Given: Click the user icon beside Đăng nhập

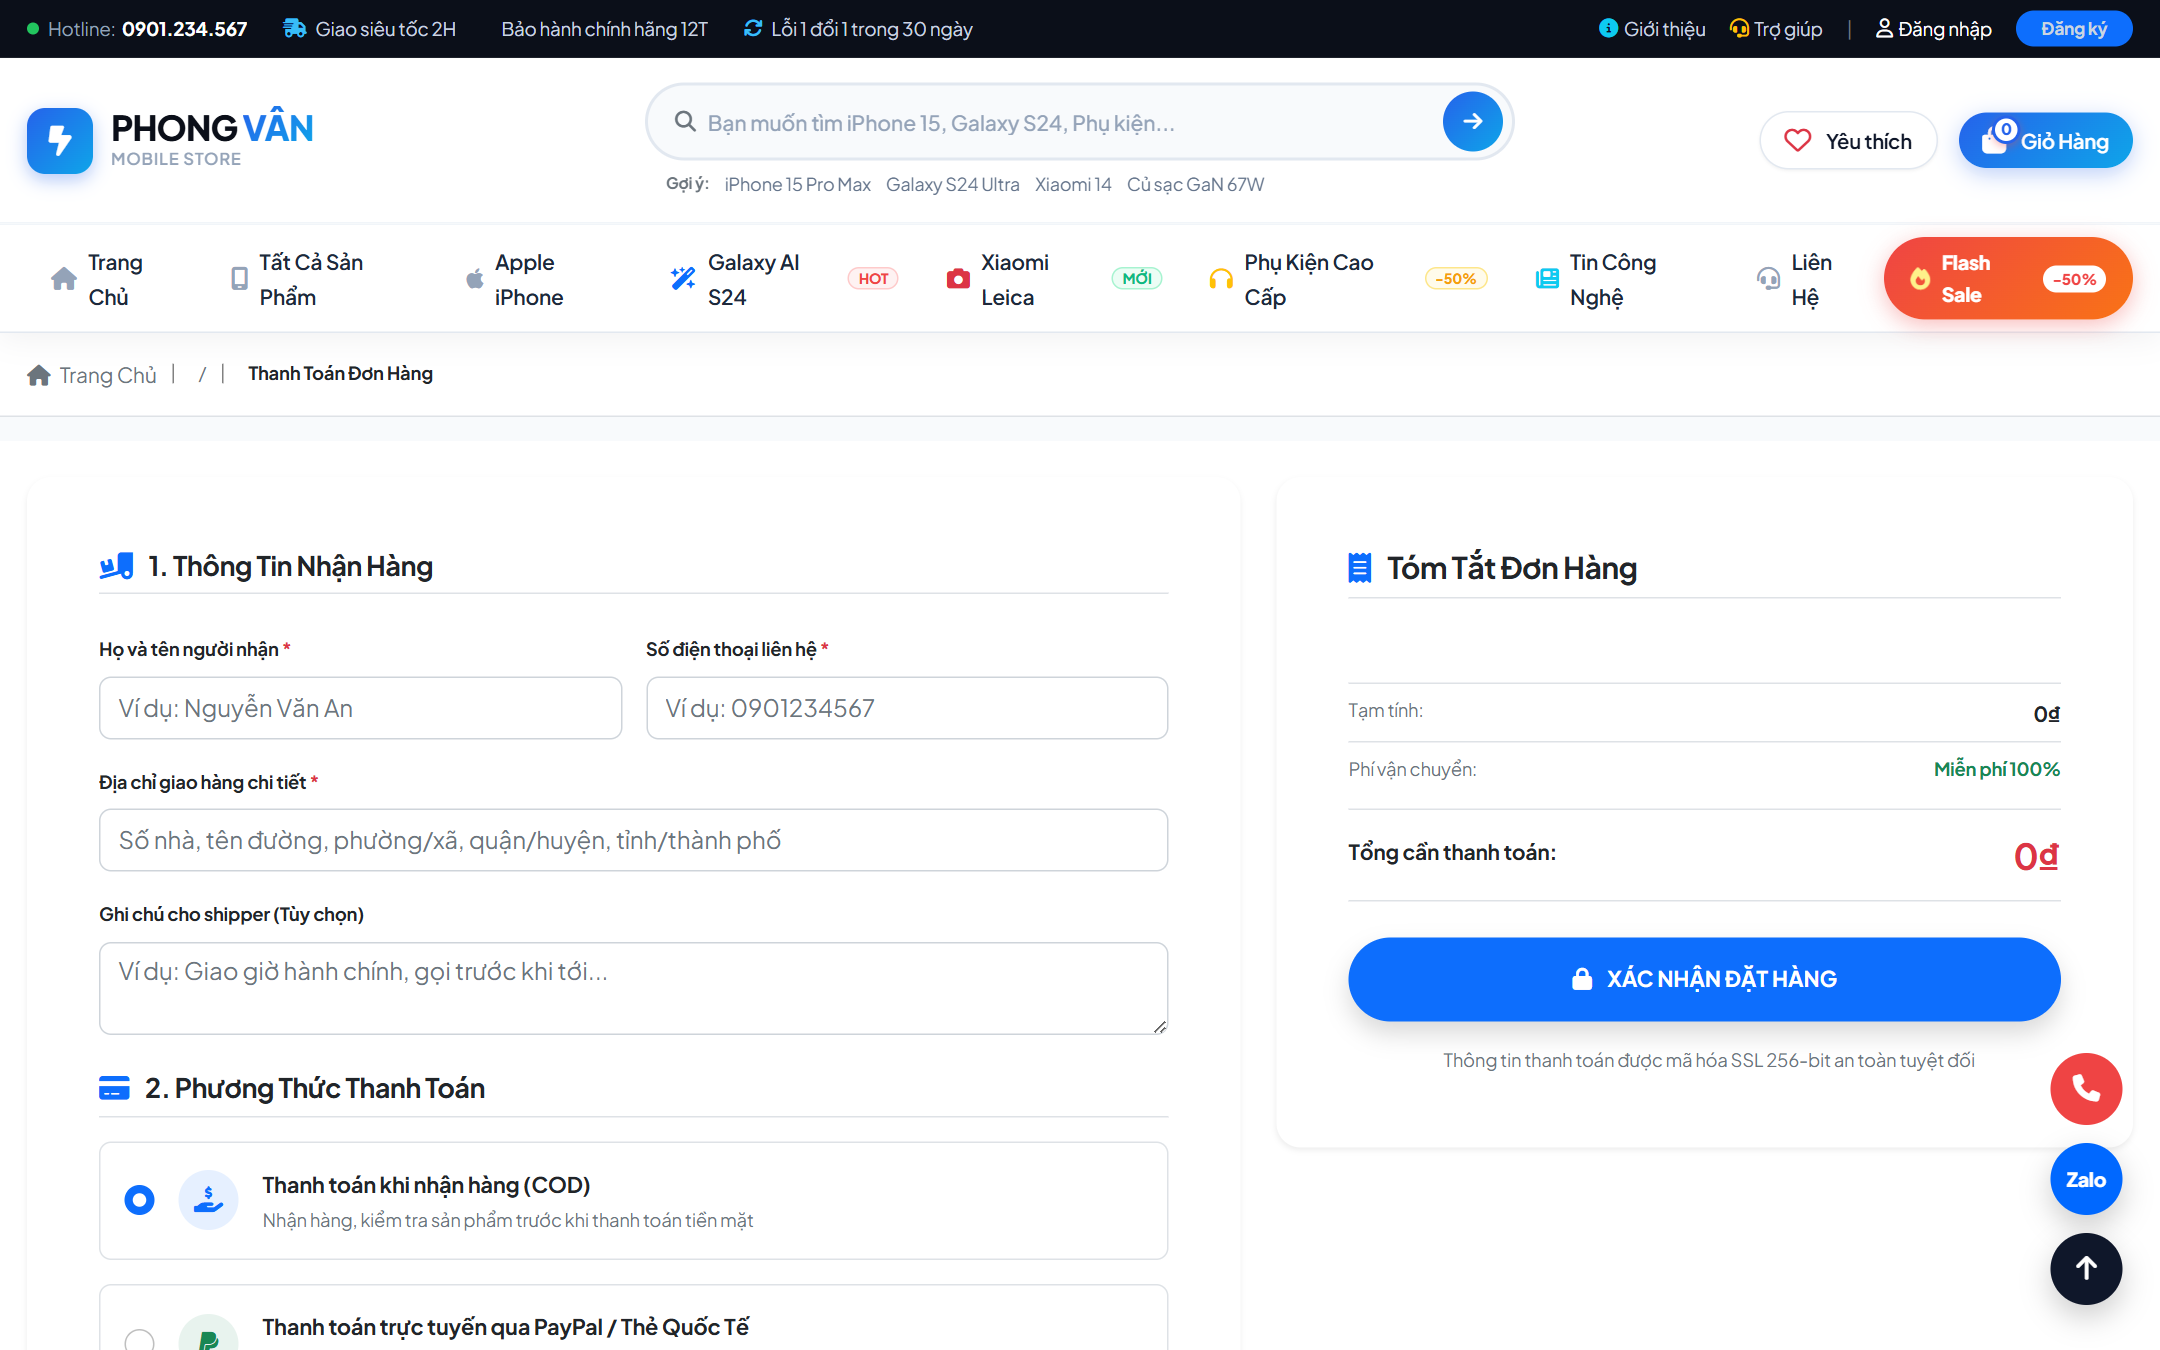Looking at the screenshot, I should (x=1884, y=29).
